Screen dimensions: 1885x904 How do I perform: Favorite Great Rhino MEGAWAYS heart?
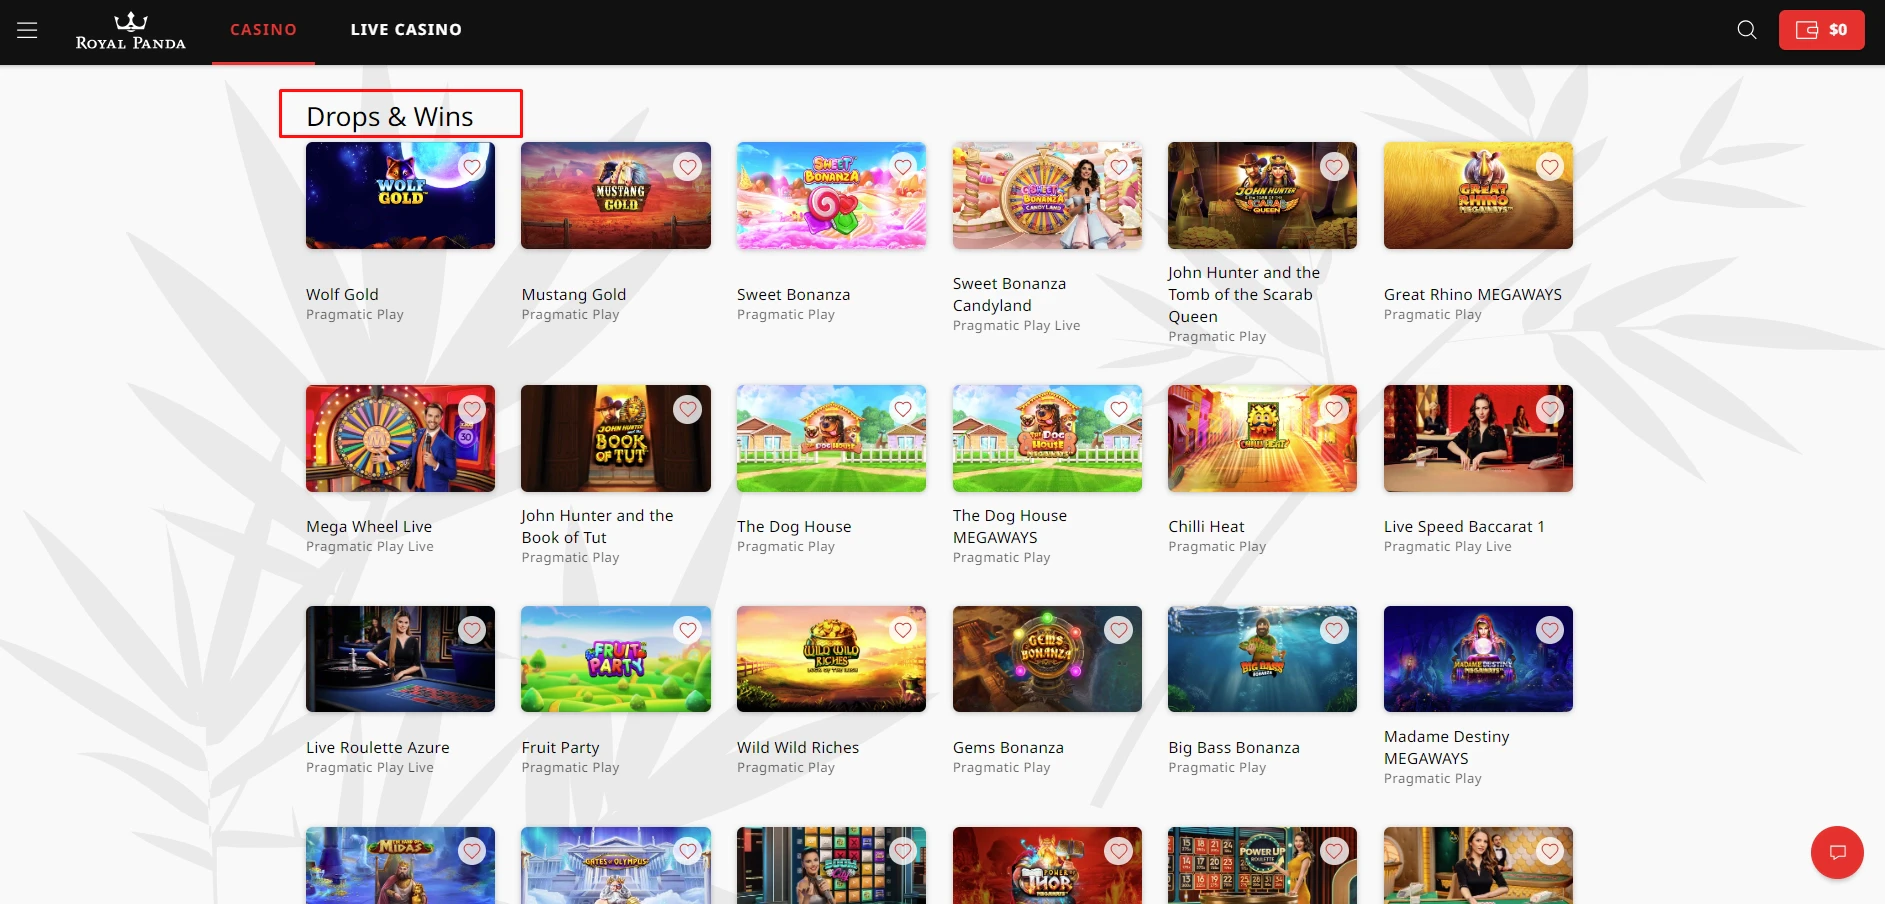click(x=1550, y=167)
